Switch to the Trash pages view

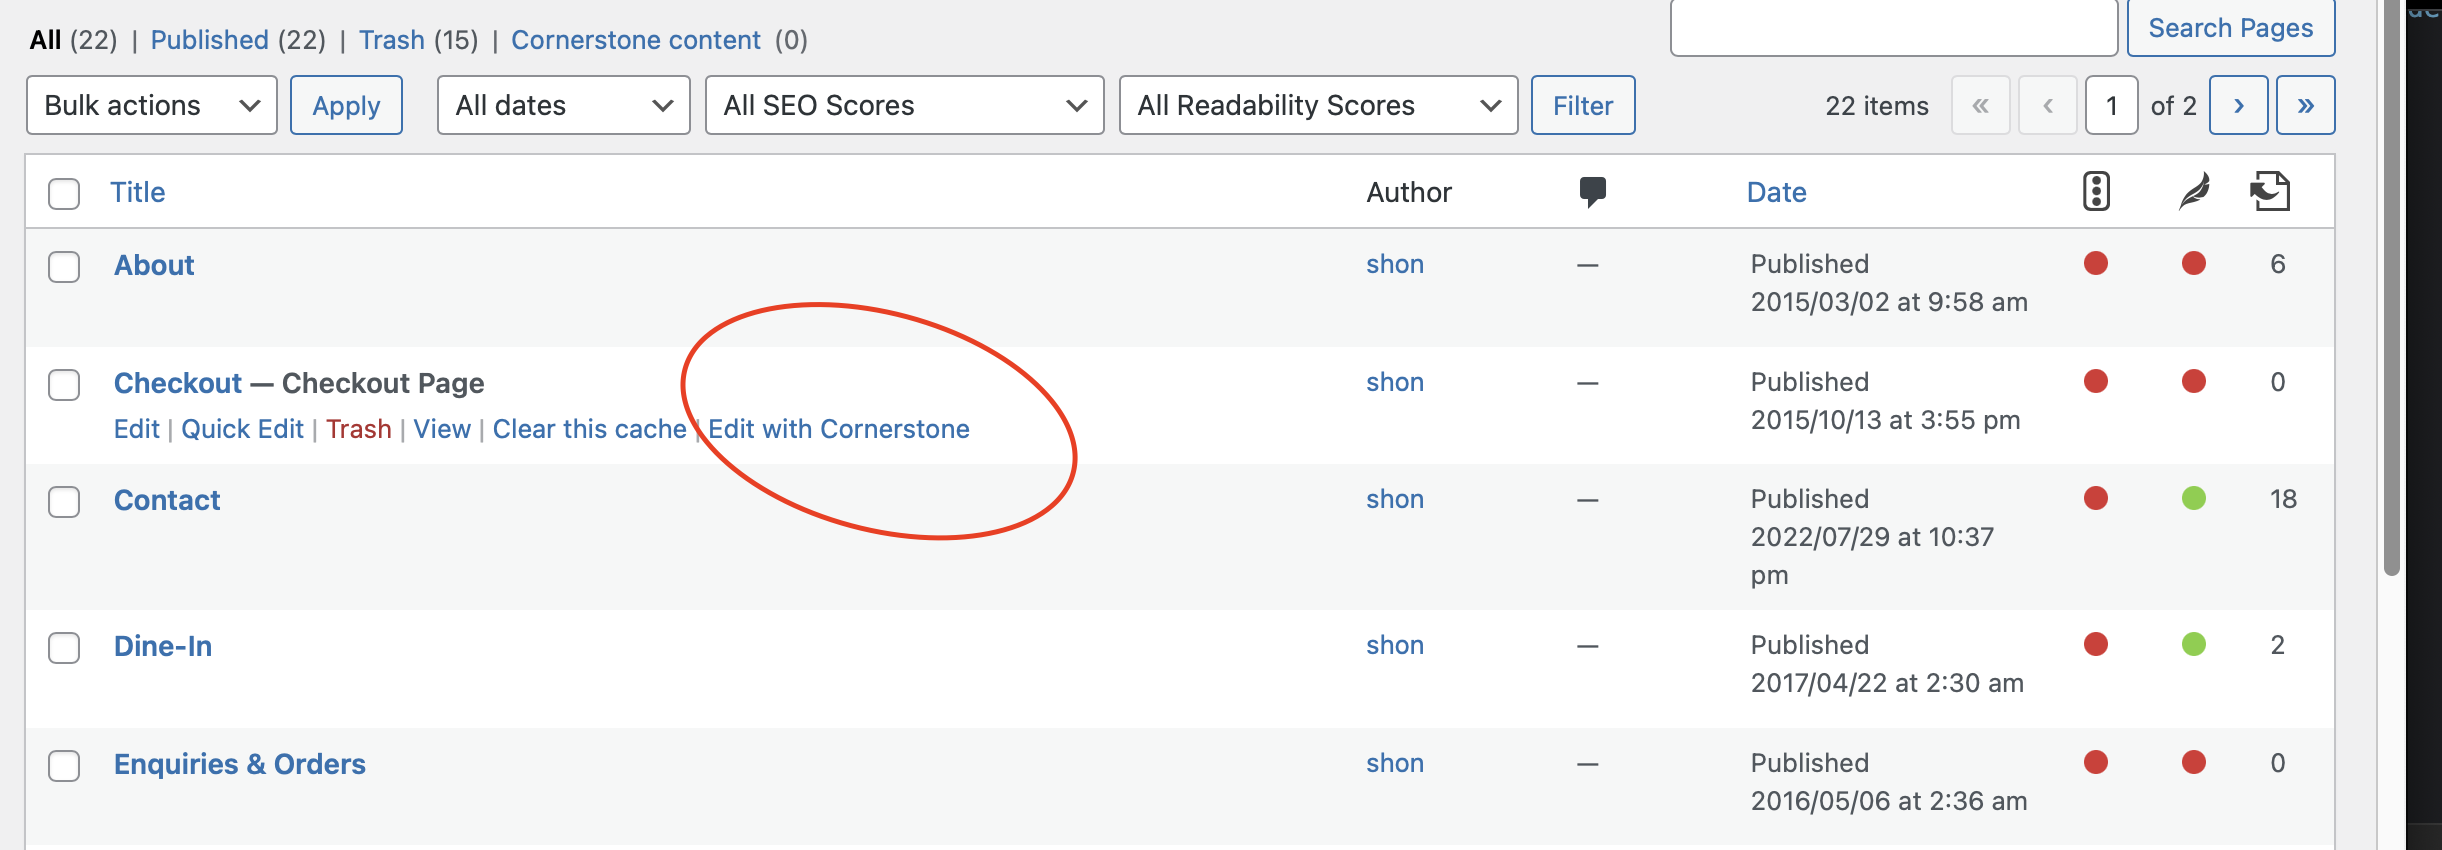tap(392, 40)
